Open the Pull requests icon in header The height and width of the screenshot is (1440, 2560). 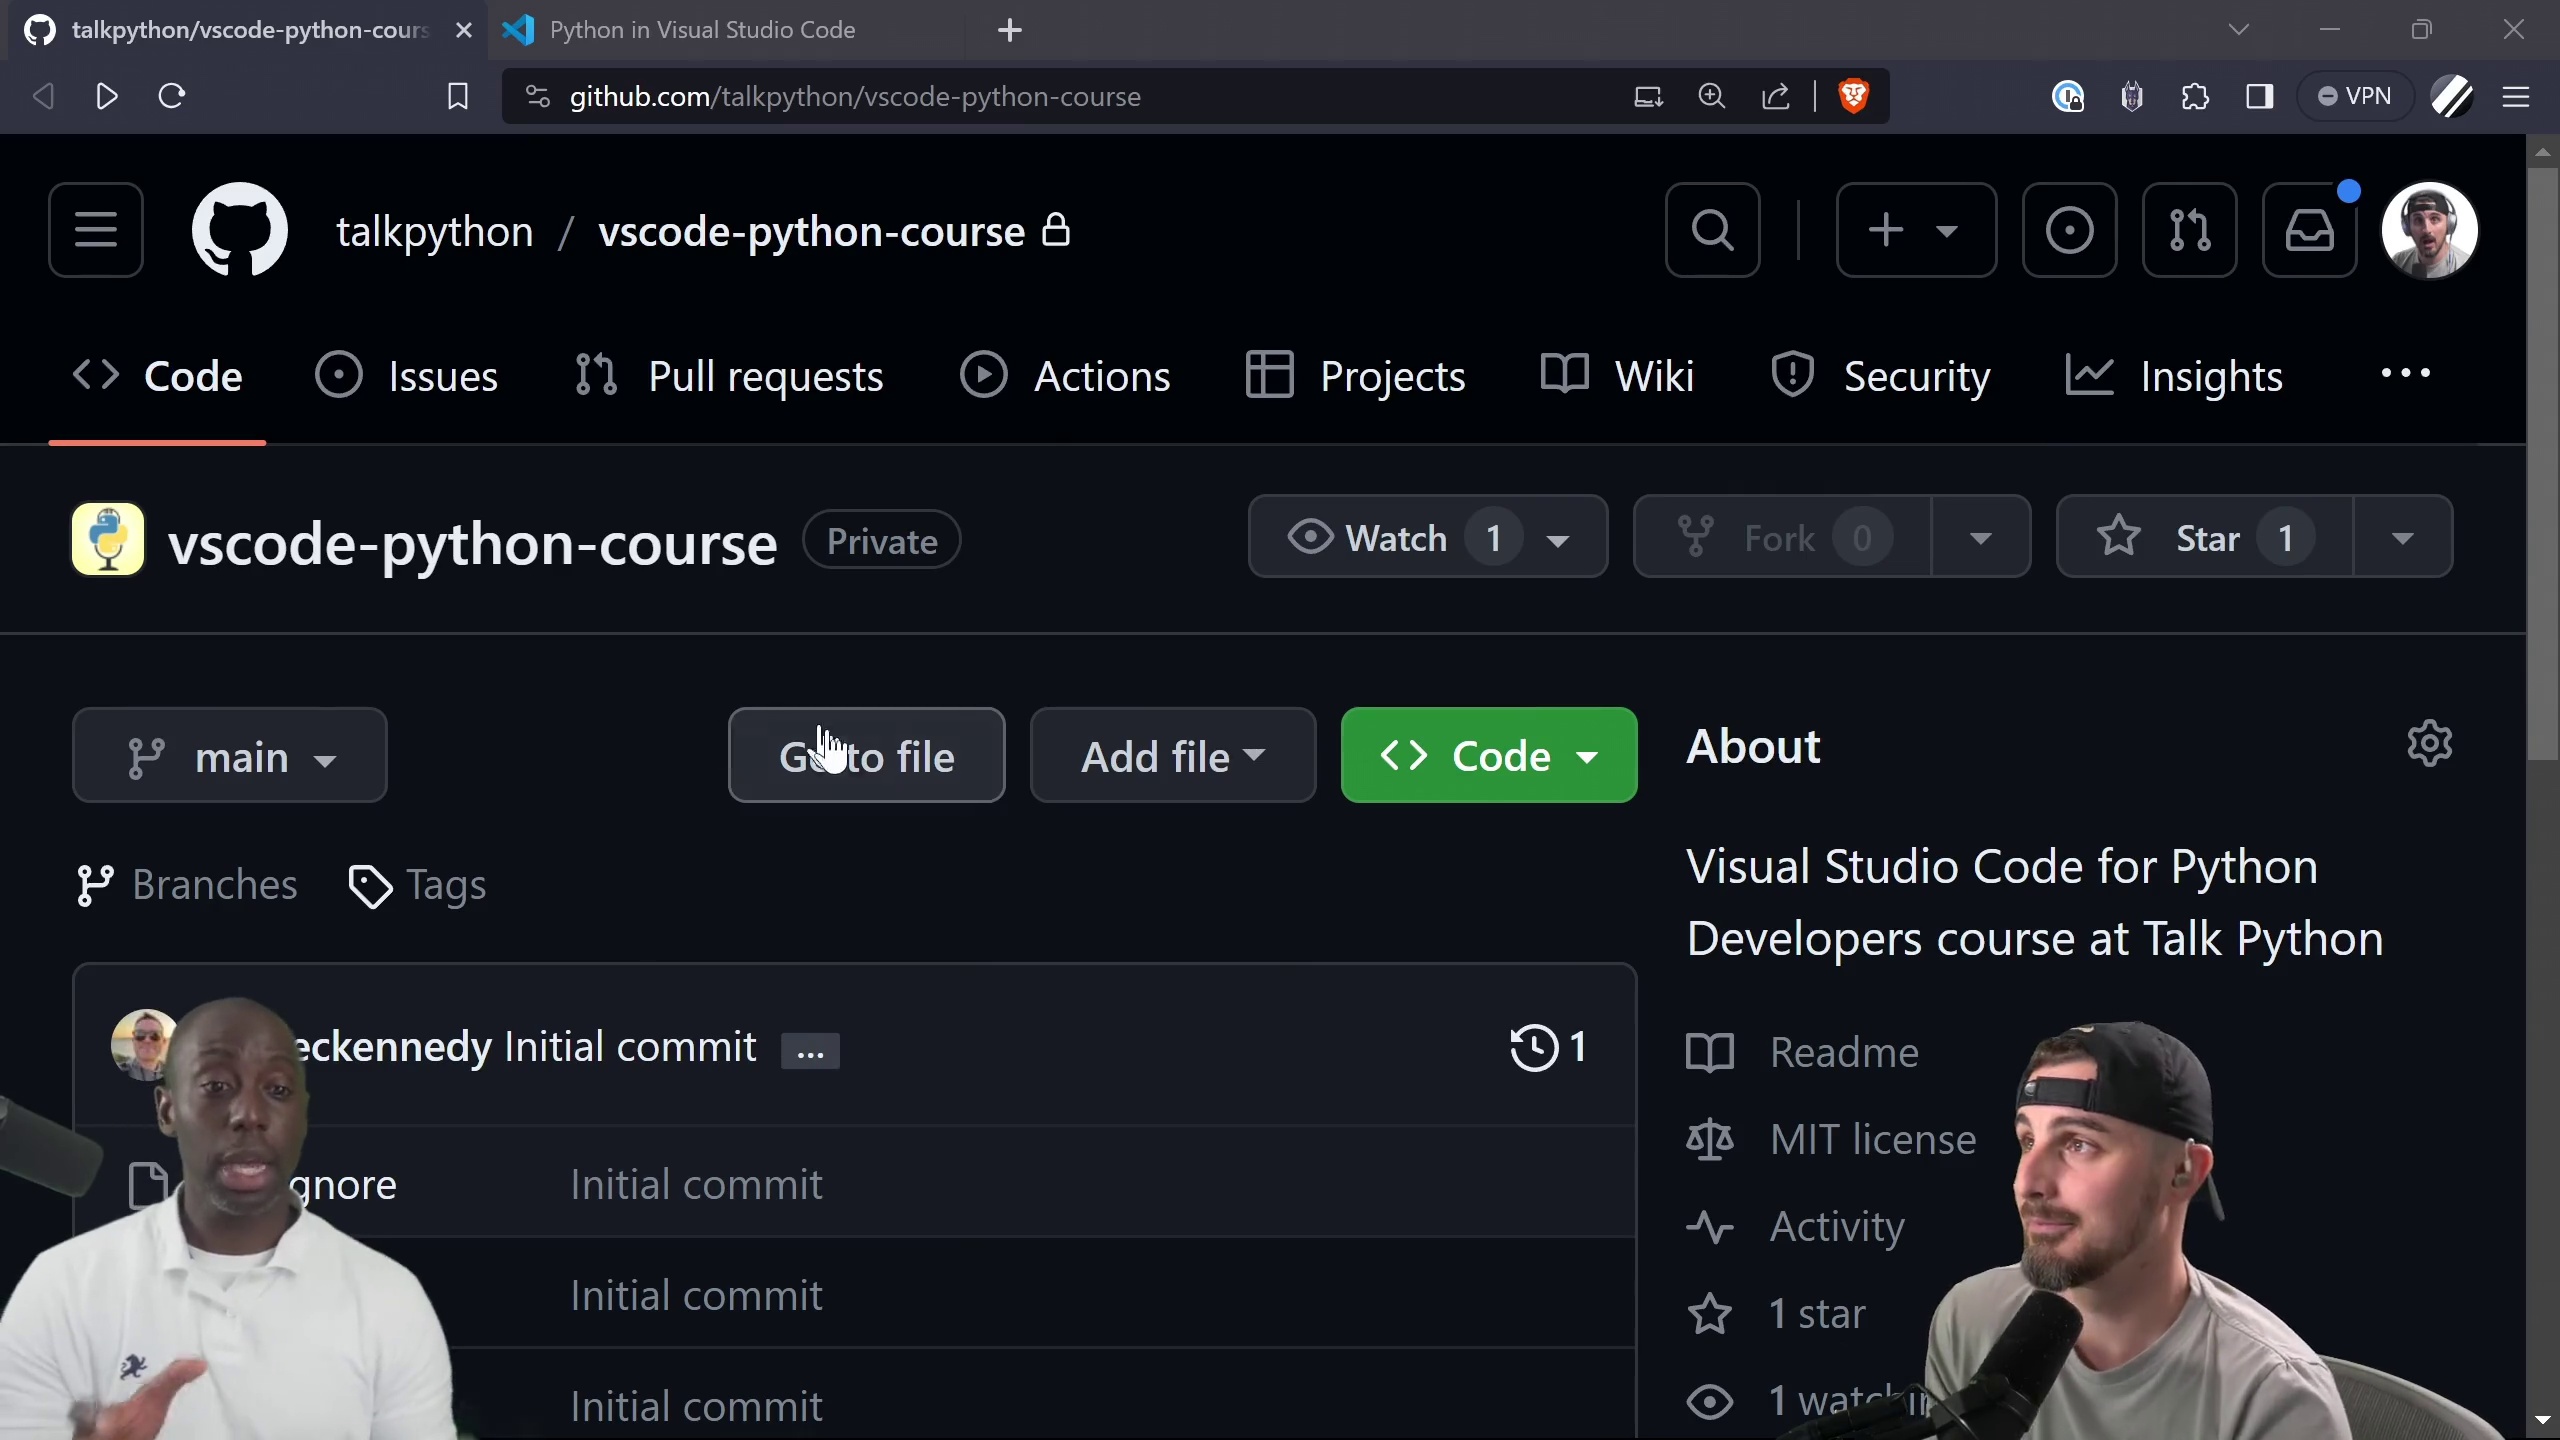(2190, 230)
